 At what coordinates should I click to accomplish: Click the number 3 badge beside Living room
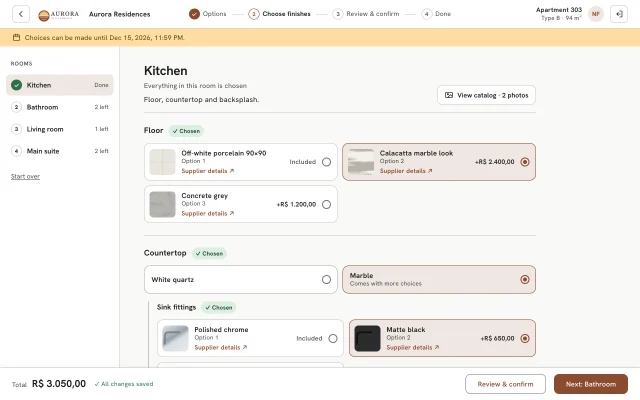(x=16, y=129)
